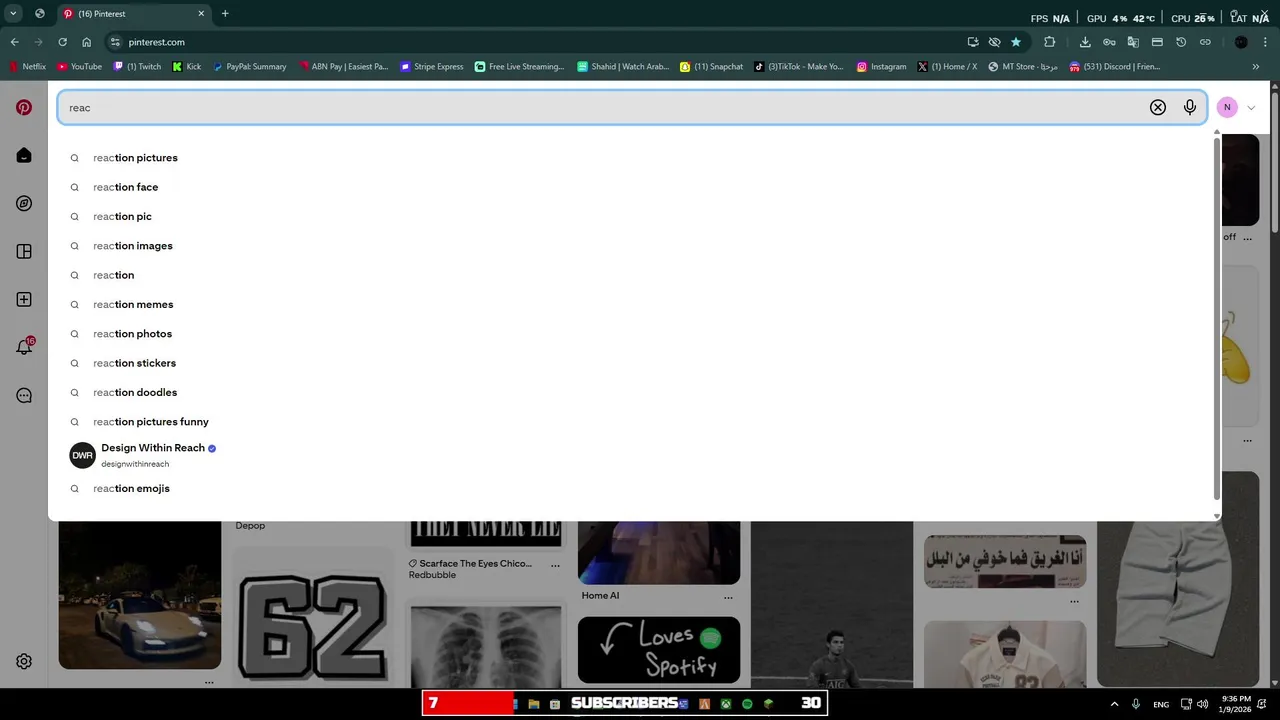Image resolution: width=1280 pixels, height=720 pixels.
Task: Select the plain "reaction" suggestion
Action: (x=113, y=275)
